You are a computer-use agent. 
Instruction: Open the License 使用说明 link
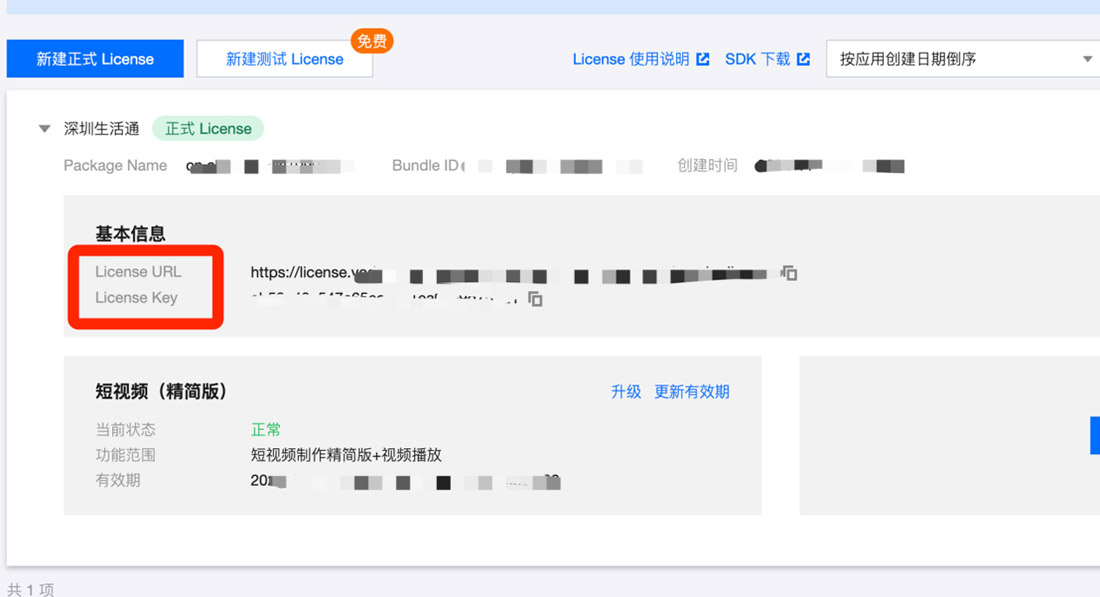pyautogui.click(x=630, y=59)
